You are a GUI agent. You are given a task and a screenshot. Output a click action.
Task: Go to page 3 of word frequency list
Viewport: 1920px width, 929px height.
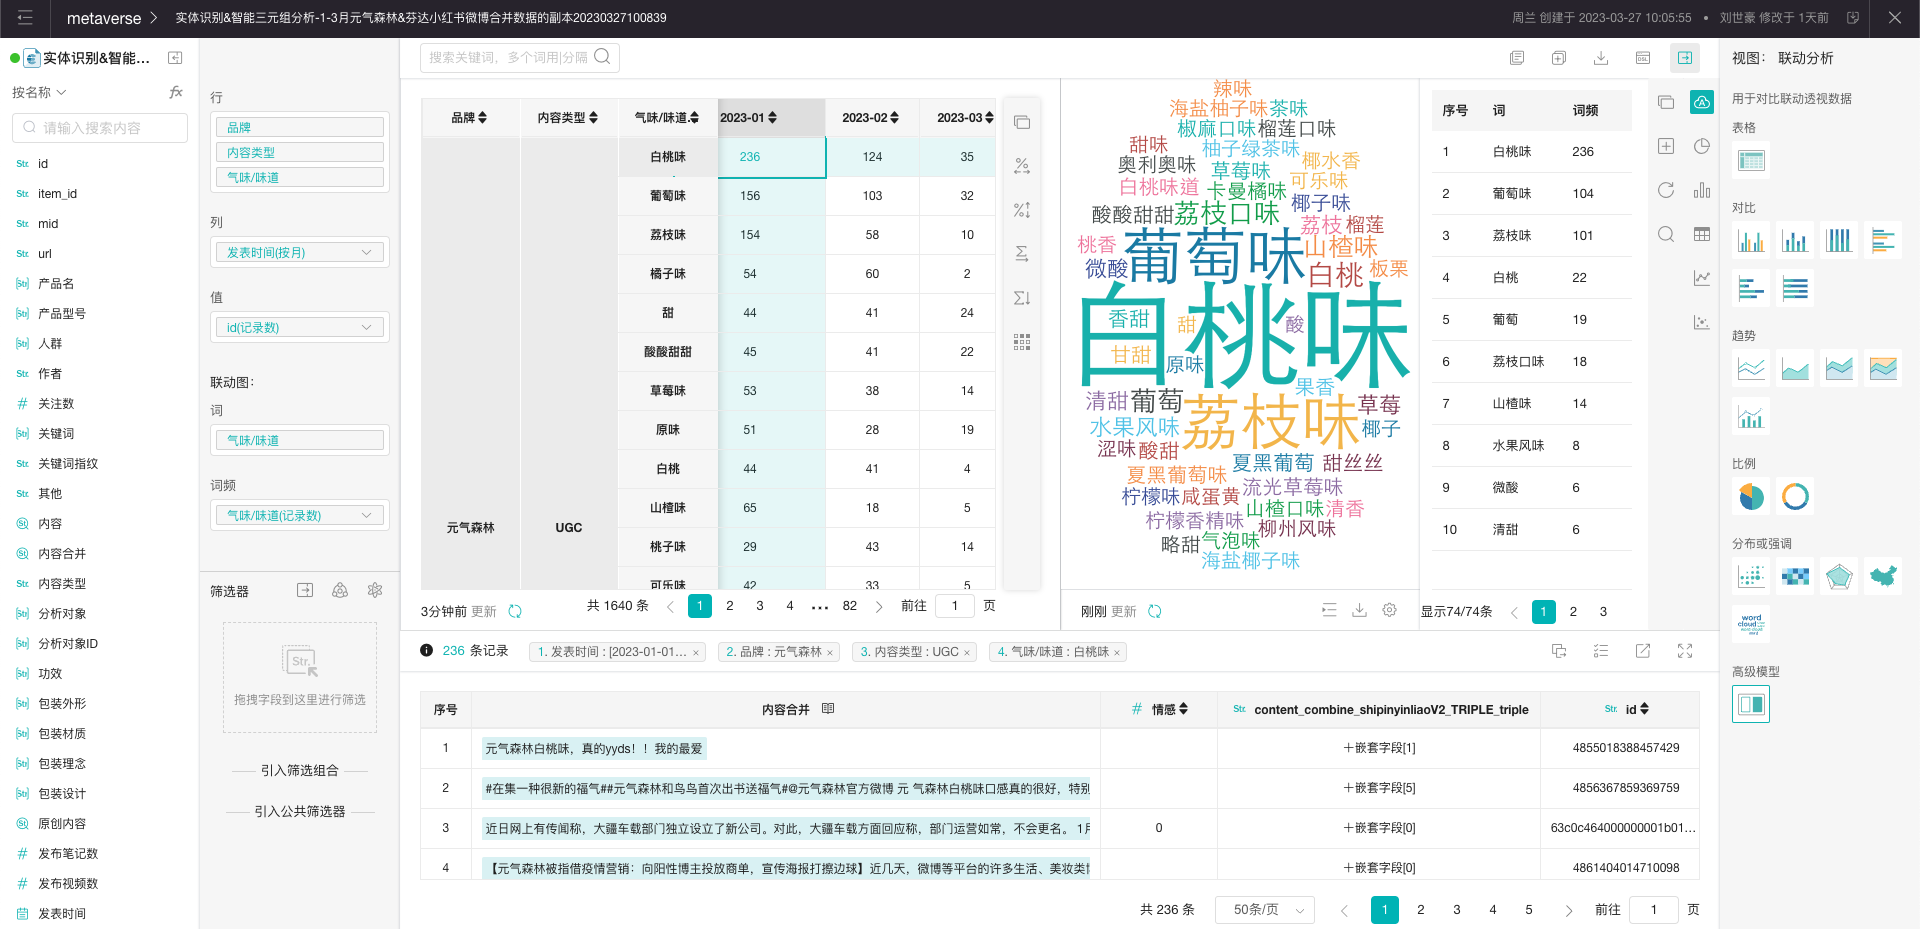[x=1603, y=612]
